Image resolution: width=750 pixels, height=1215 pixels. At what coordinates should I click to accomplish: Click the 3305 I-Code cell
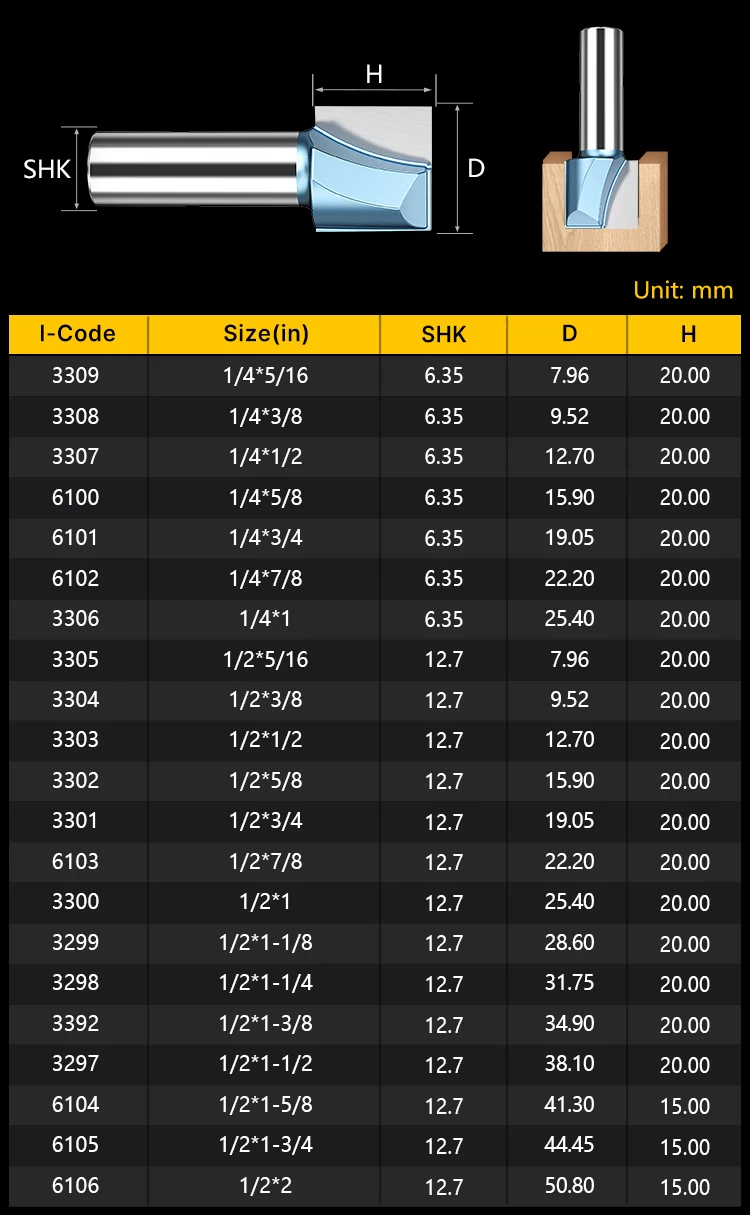pyautogui.click(x=76, y=659)
